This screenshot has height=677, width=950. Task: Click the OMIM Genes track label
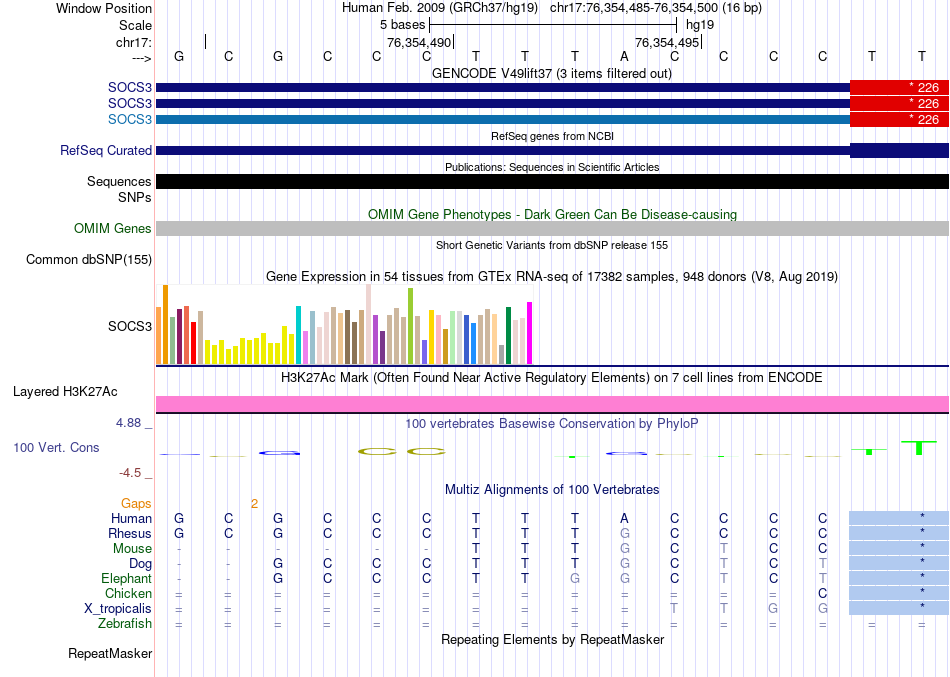[x=113, y=228]
